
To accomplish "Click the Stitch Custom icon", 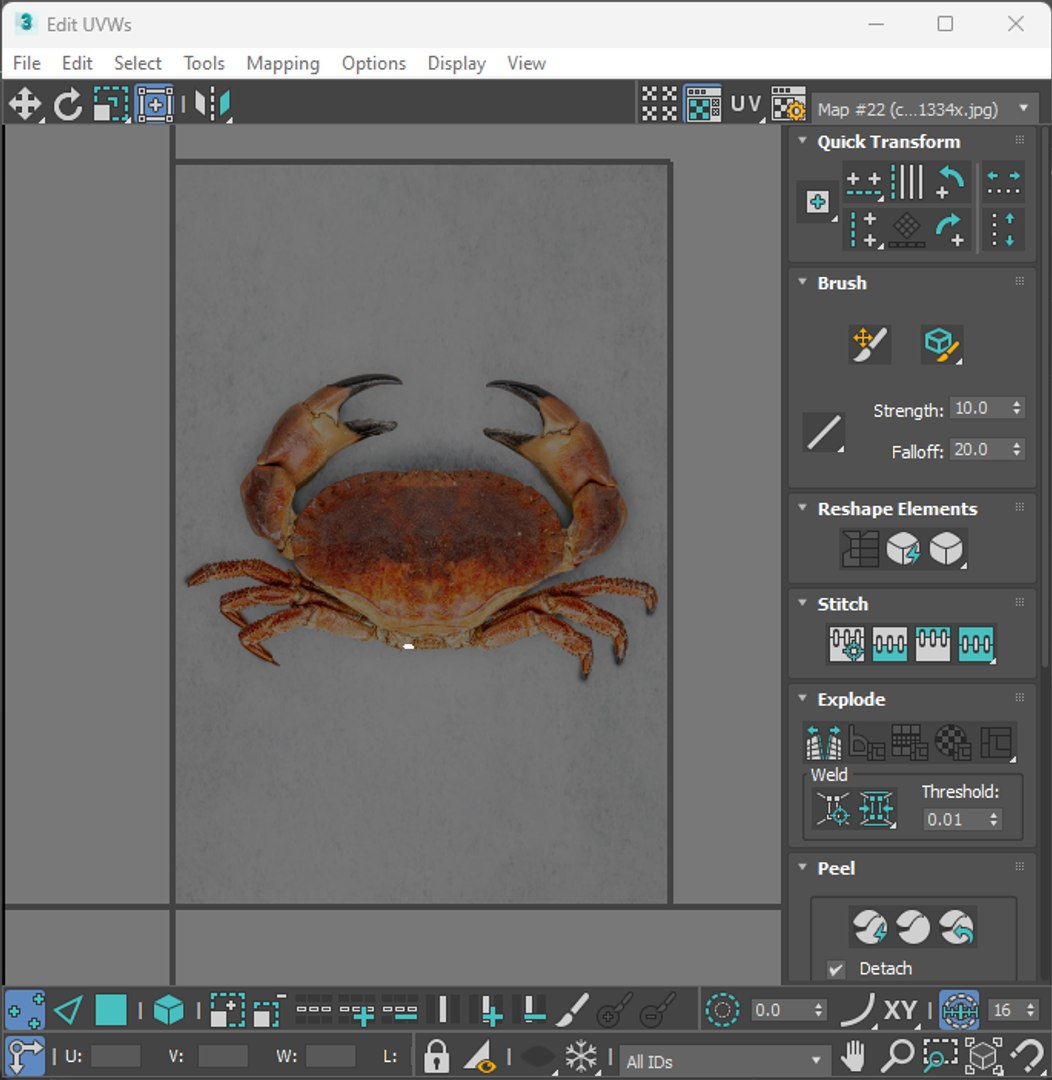I will point(976,644).
